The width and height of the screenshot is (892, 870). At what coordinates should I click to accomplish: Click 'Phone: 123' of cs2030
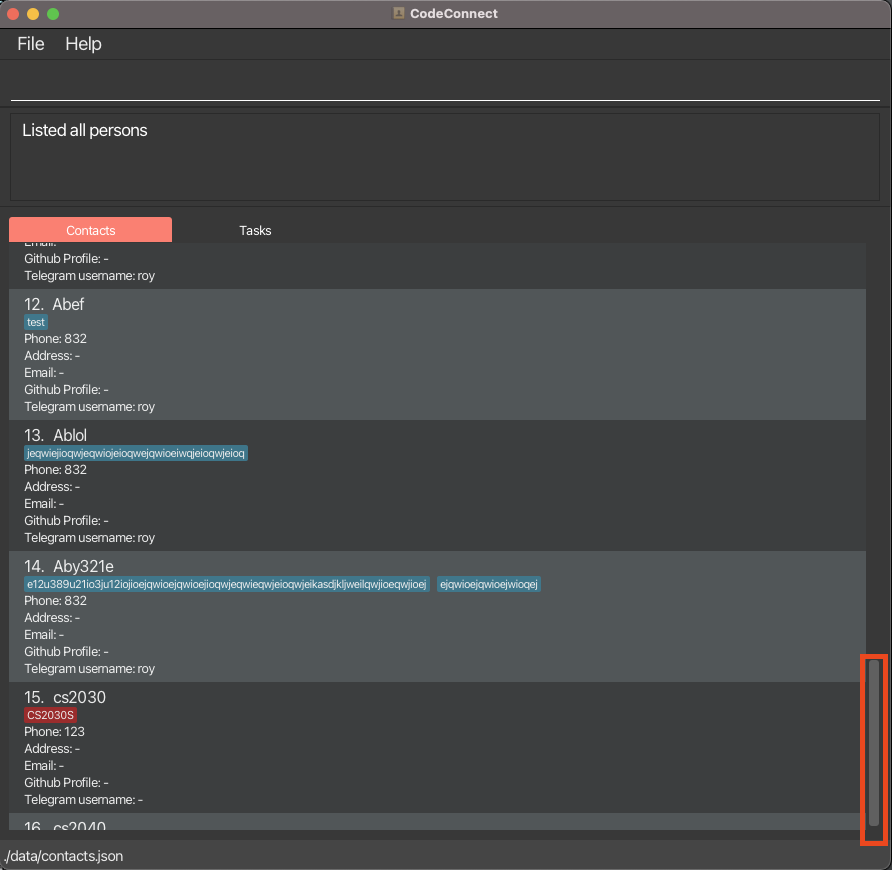click(x=54, y=731)
